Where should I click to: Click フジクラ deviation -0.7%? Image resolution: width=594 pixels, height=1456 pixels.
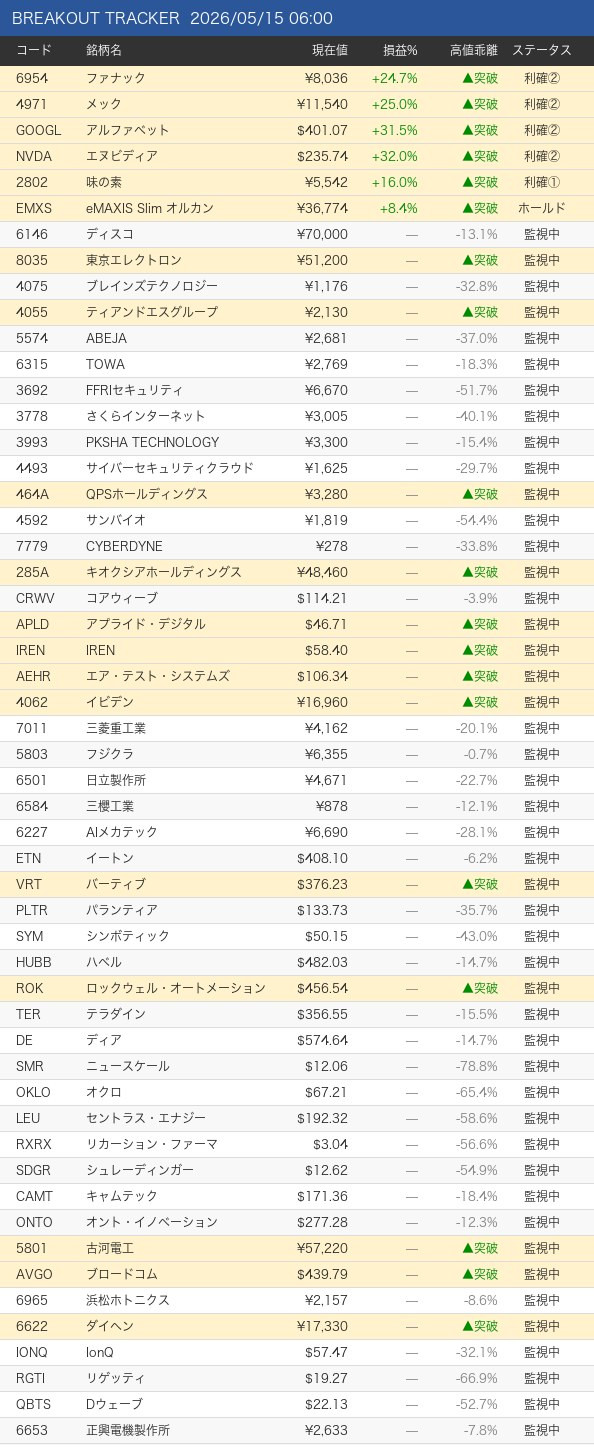480,754
